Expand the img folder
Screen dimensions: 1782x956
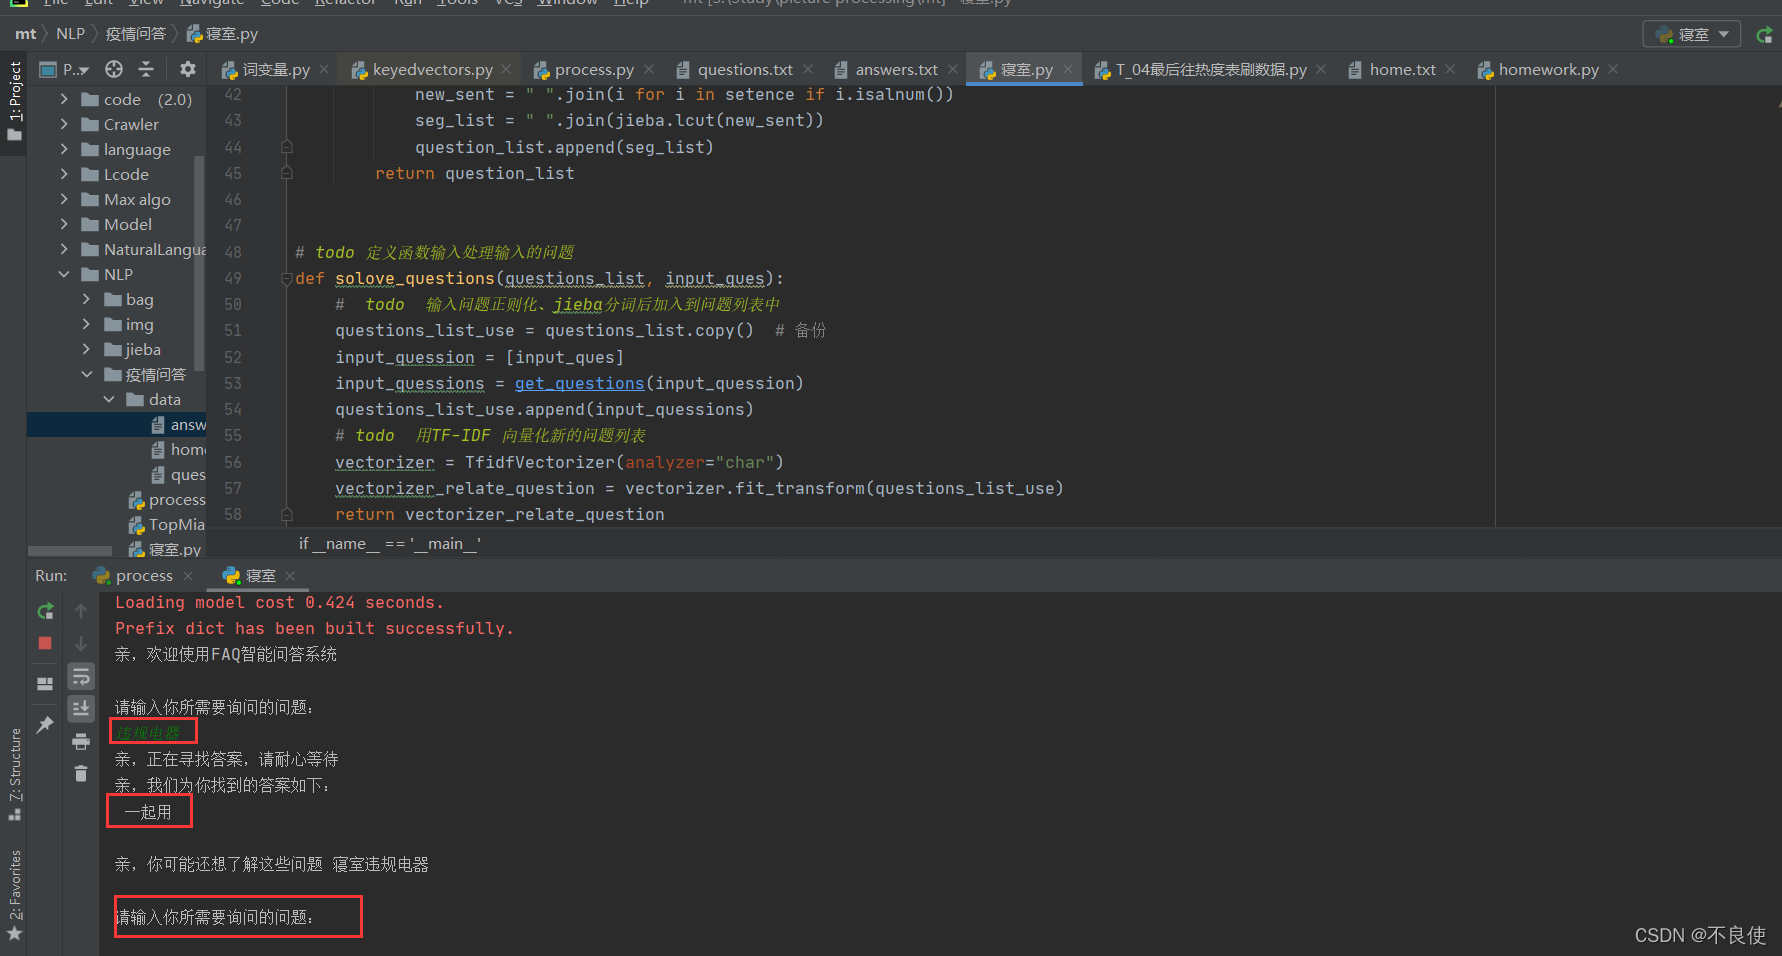pos(86,324)
